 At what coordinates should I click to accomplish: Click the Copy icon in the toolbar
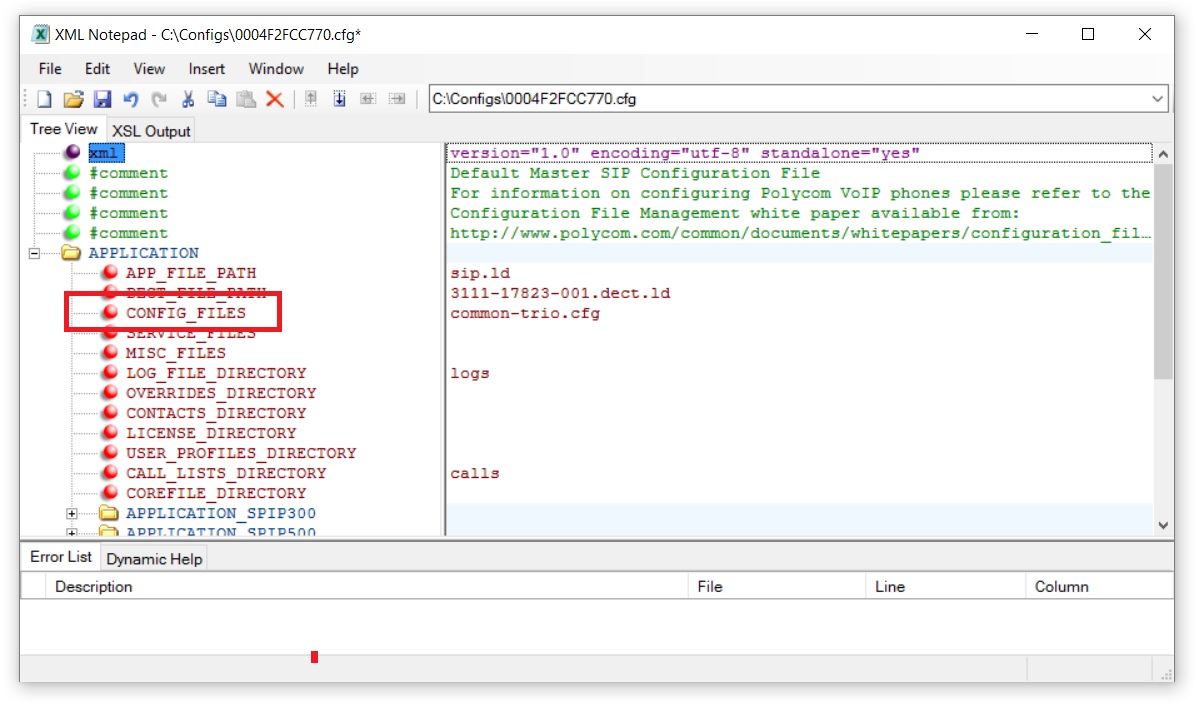click(x=216, y=99)
